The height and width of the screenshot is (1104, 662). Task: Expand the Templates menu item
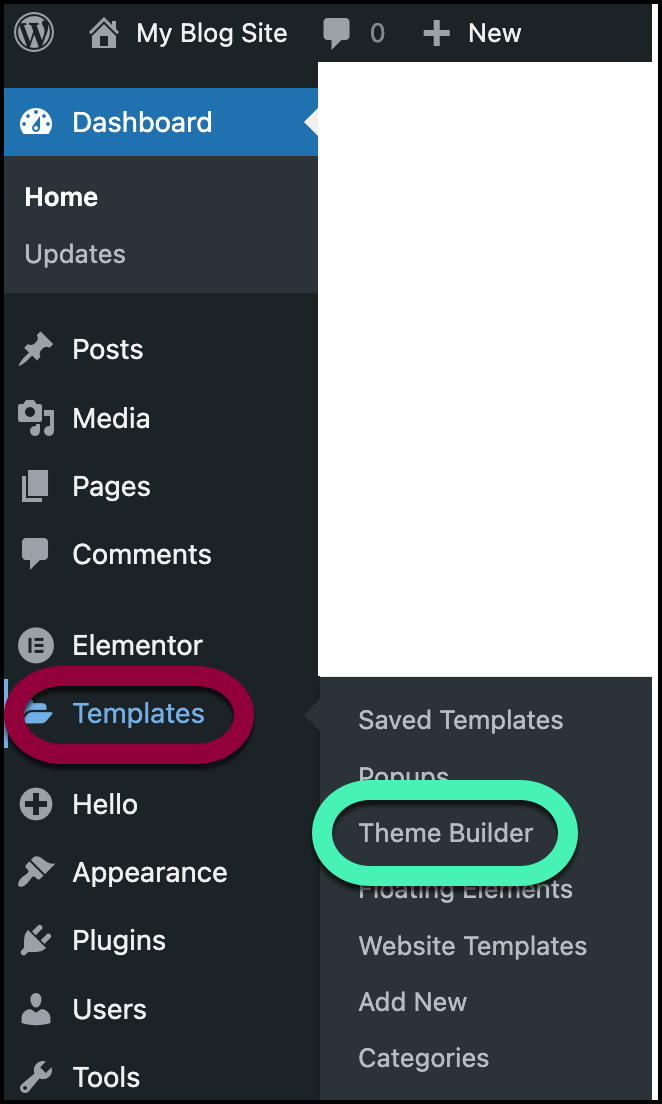tap(138, 714)
